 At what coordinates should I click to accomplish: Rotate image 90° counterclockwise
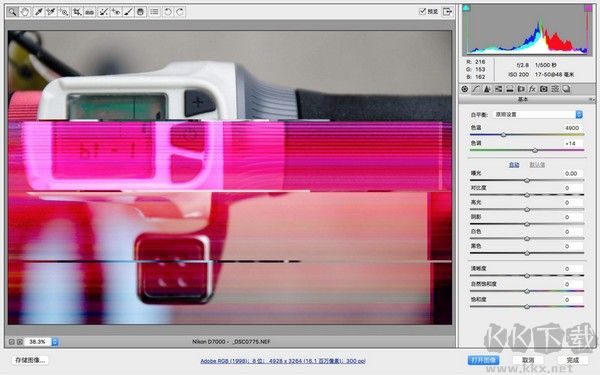point(168,12)
